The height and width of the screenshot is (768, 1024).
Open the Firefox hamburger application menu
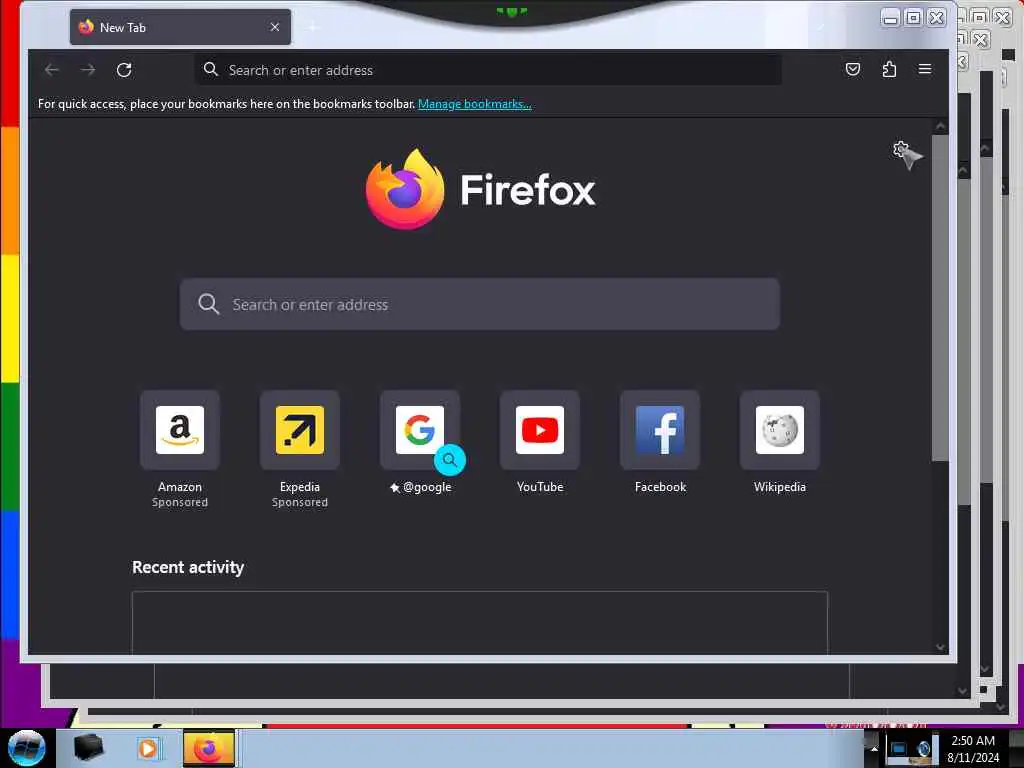click(925, 69)
